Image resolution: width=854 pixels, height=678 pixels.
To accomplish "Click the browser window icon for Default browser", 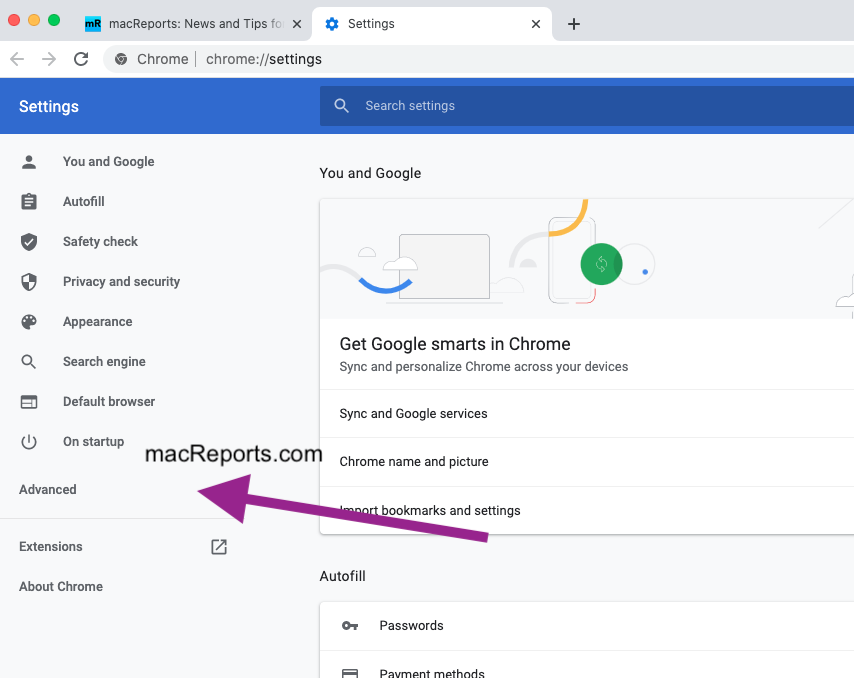I will [x=29, y=402].
